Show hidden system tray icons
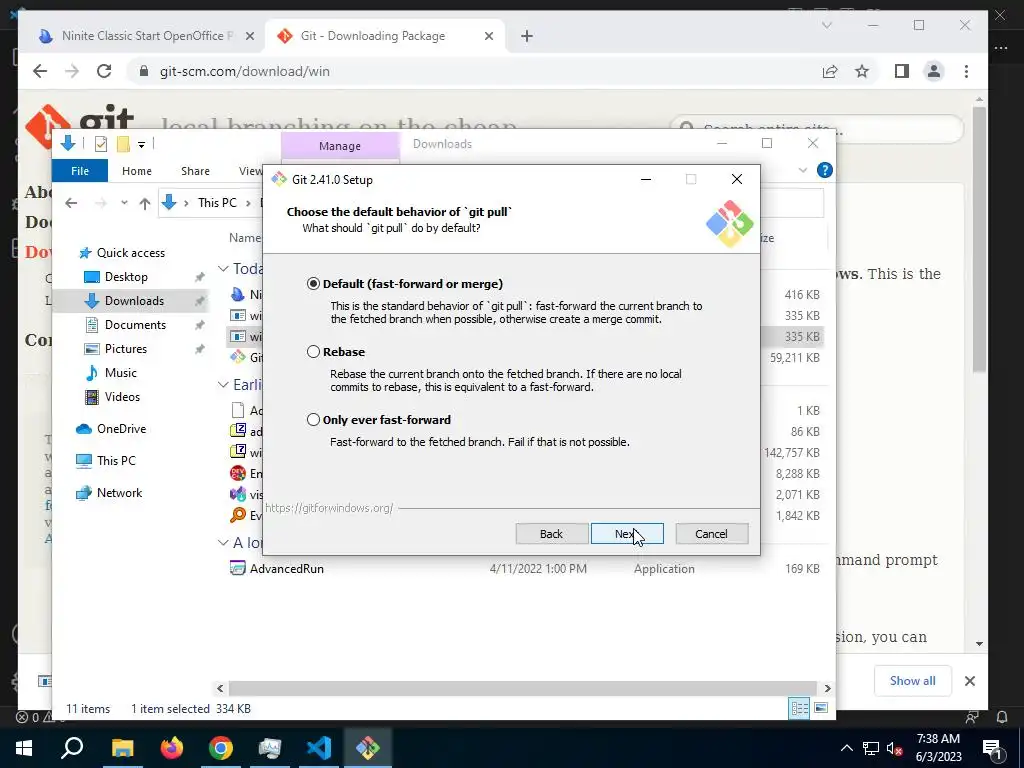This screenshot has width=1024, height=768. tap(846, 748)
